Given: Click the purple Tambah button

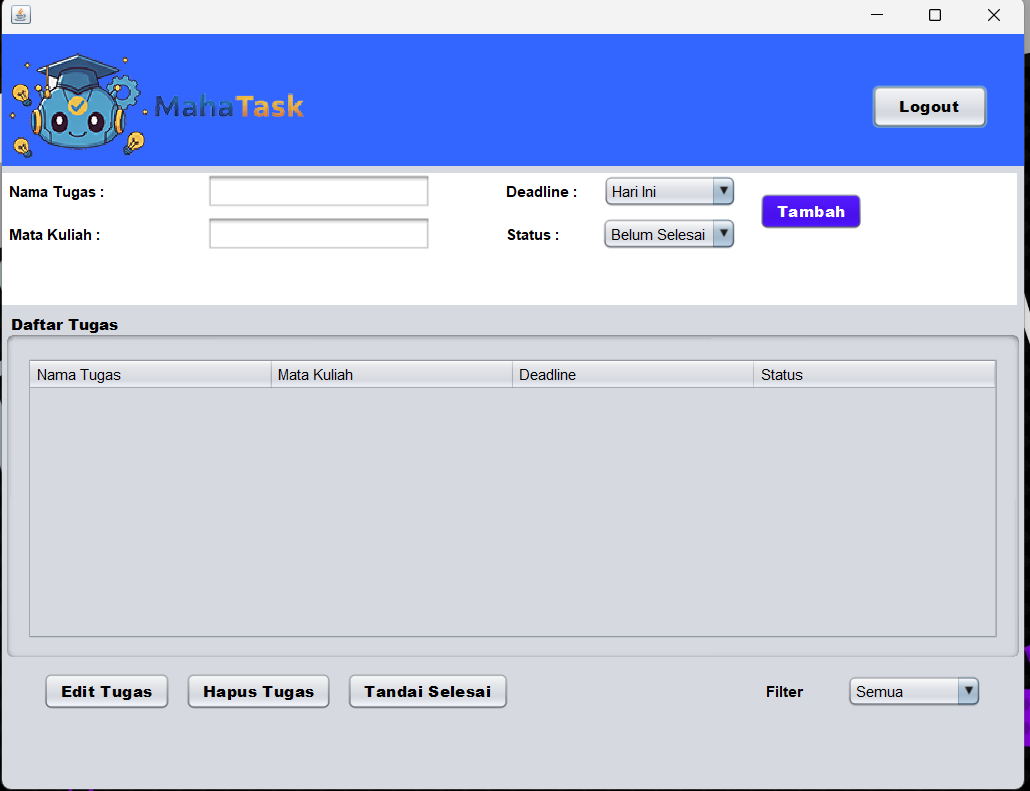Looking at the screenshot, I should [810, 212].
